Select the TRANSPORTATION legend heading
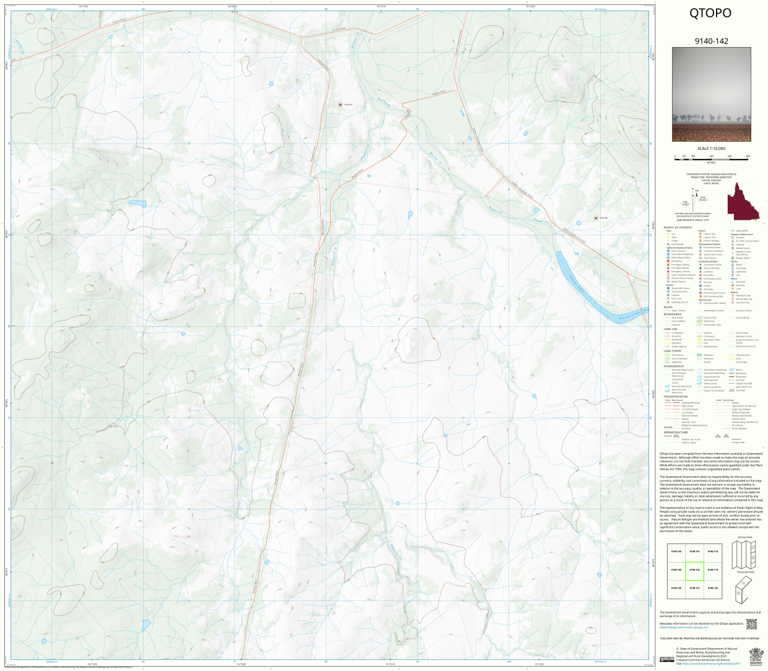The height and width of the screenshot is (671, 768). click(x=675, y=397)
